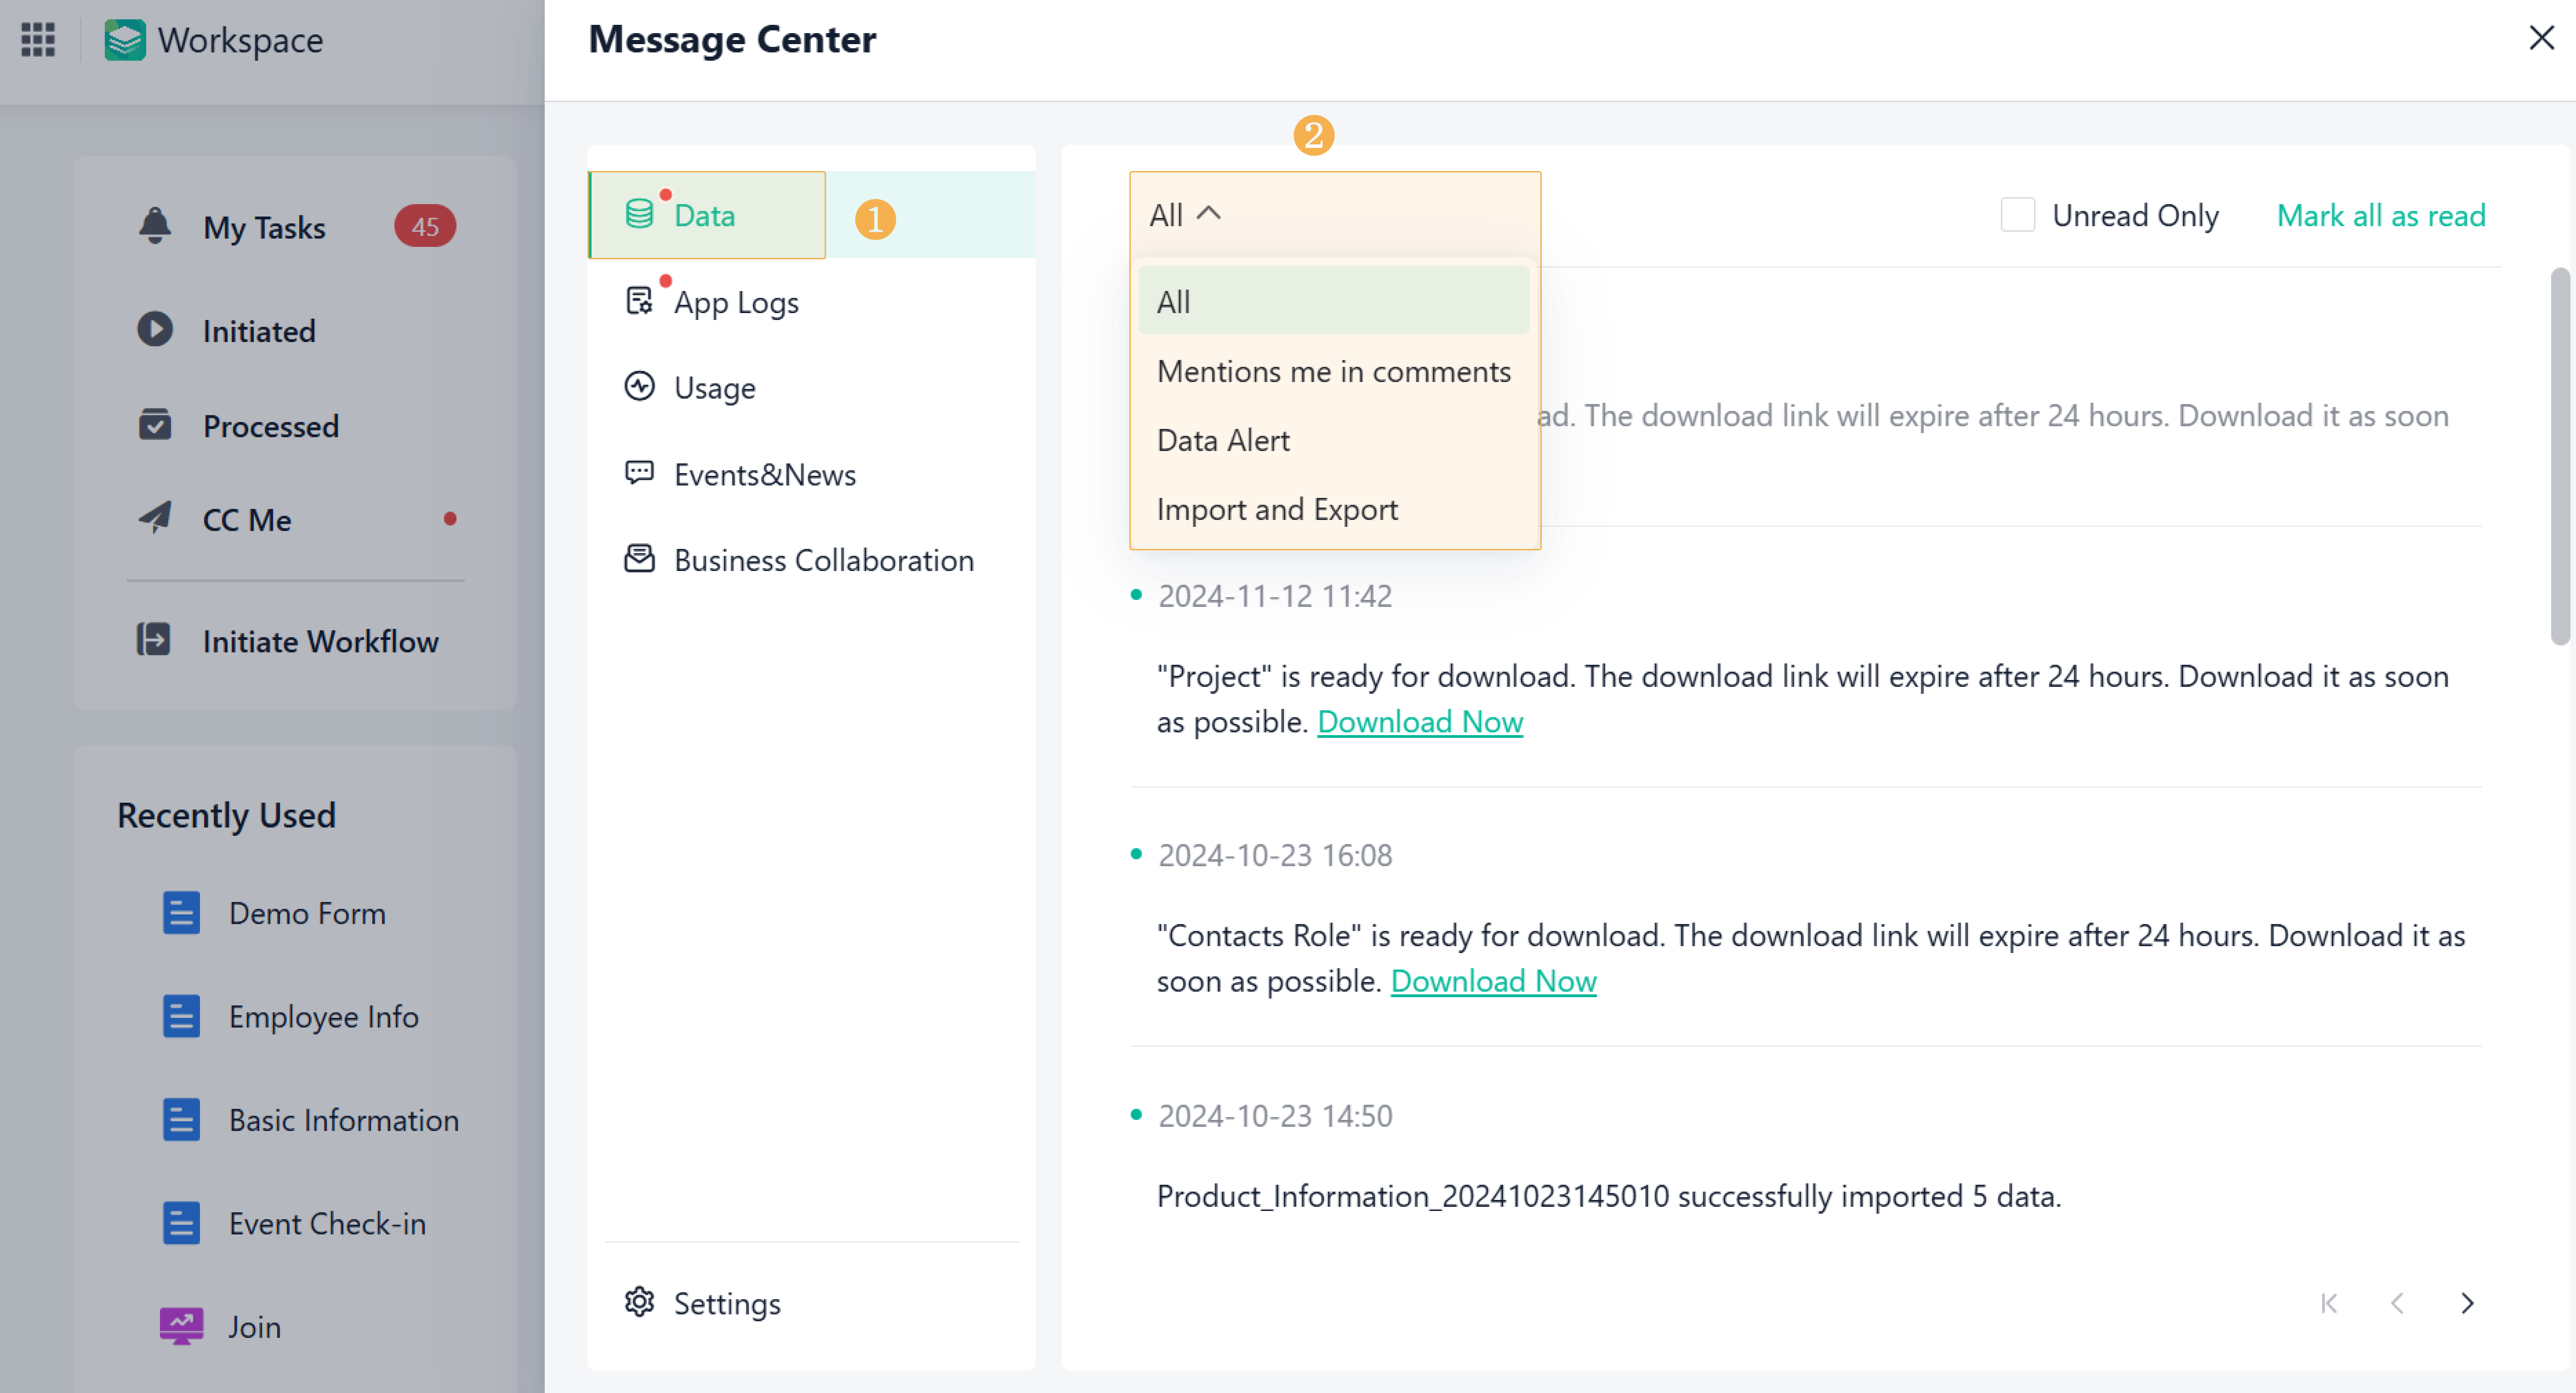Click the App Logs icon
This screenshot has height=1393, width=2576.
tap(640, 301)
